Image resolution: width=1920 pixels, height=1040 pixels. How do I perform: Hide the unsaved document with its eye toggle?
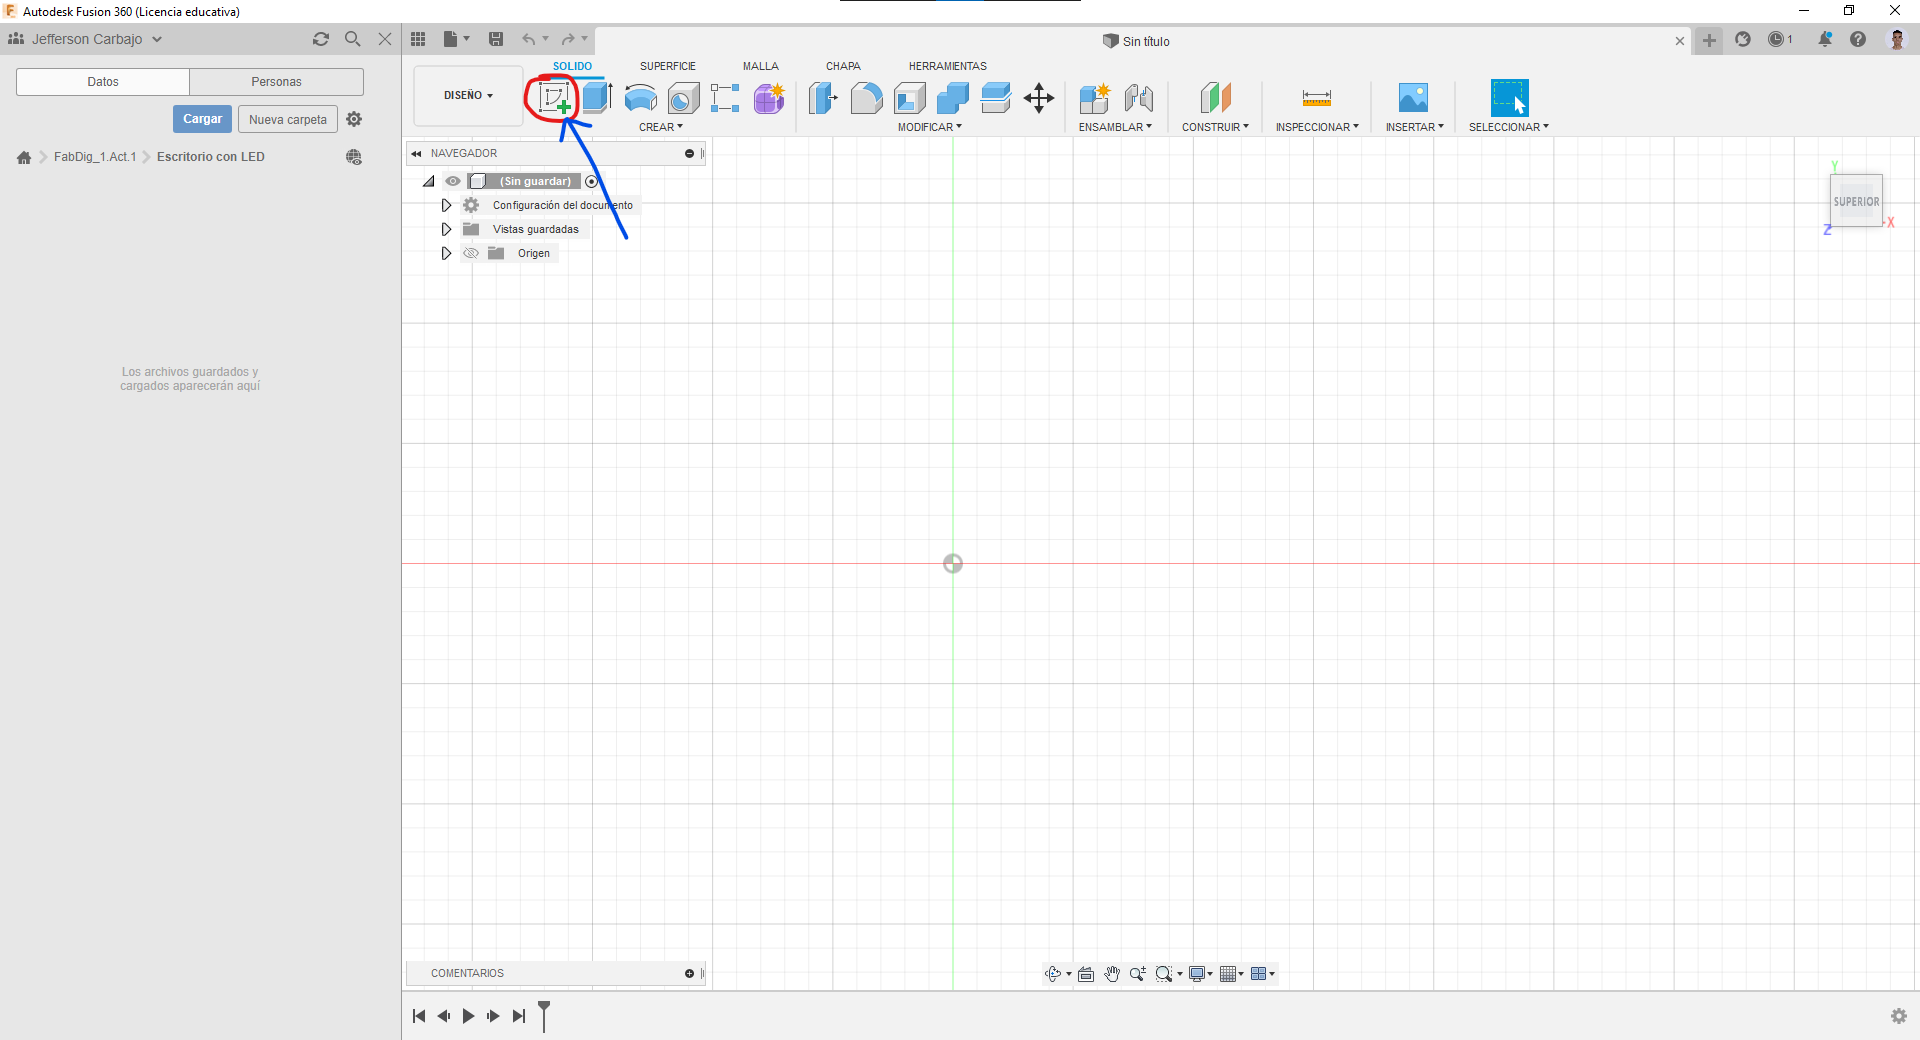[454, 181]
